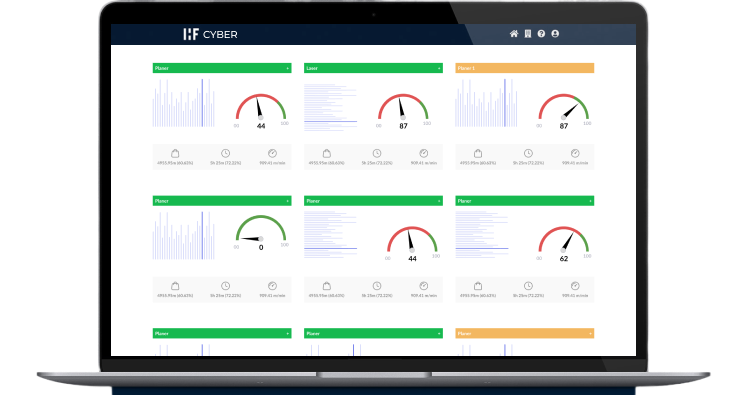Go to the Home icon in header
Image resolution: width=748 pixels, height=395 pixels.
pos(514,34)
